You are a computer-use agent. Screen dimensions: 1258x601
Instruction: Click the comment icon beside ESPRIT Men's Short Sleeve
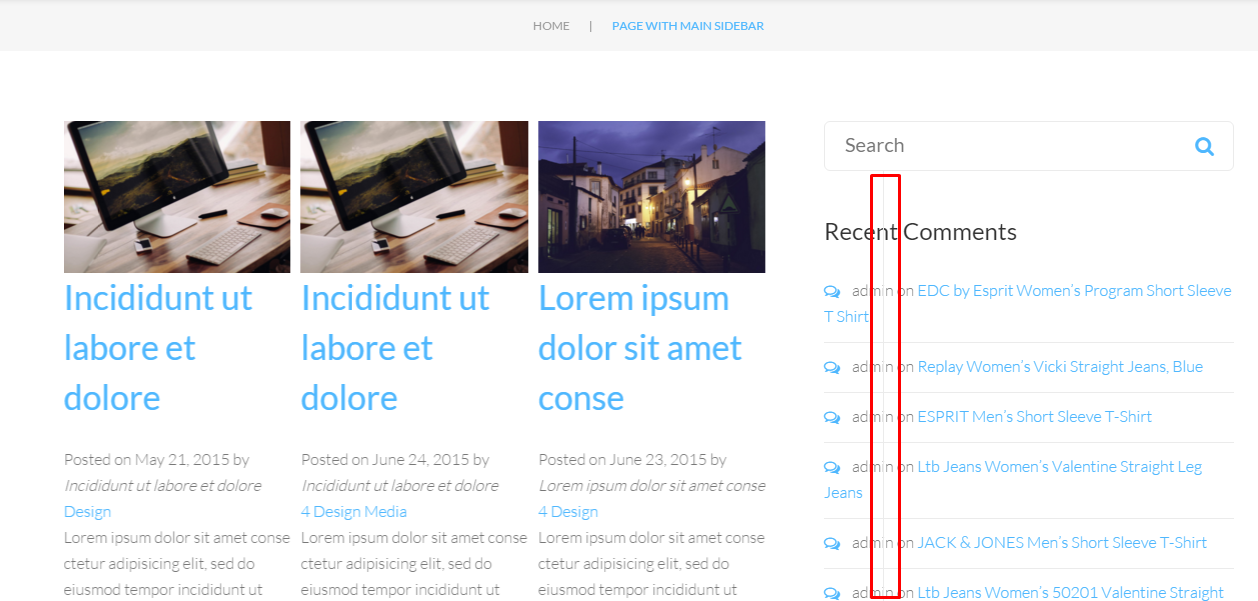coord(832,417)
